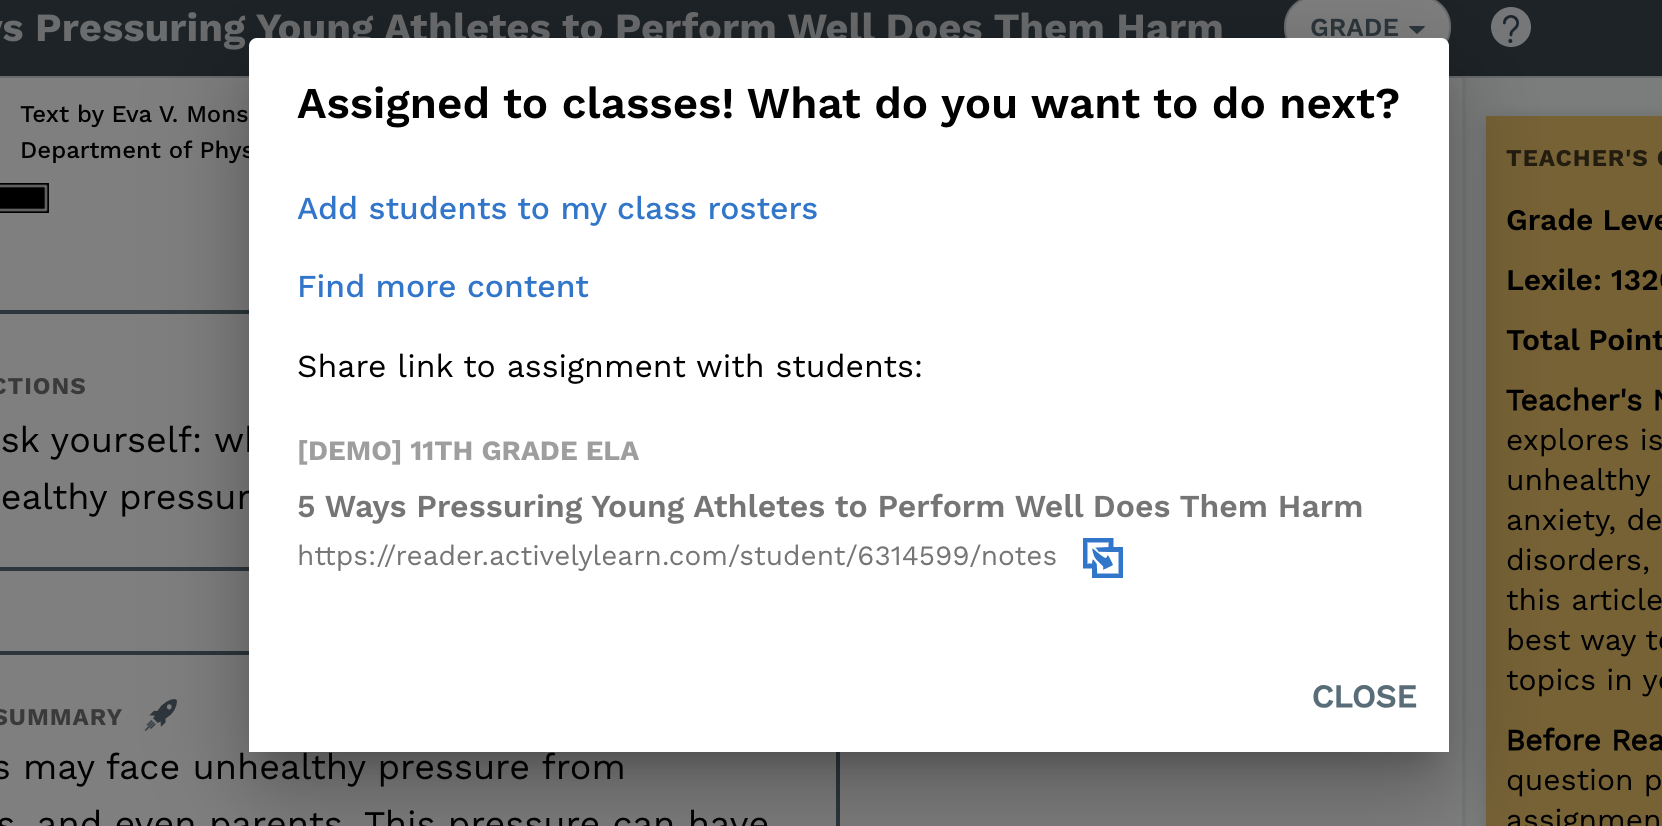Image resolution: width=1662 pixels, height=826 pixels.
Task: Click the Text by Eva V. author line
Action: pyautogui.click(x=134, y=114)
